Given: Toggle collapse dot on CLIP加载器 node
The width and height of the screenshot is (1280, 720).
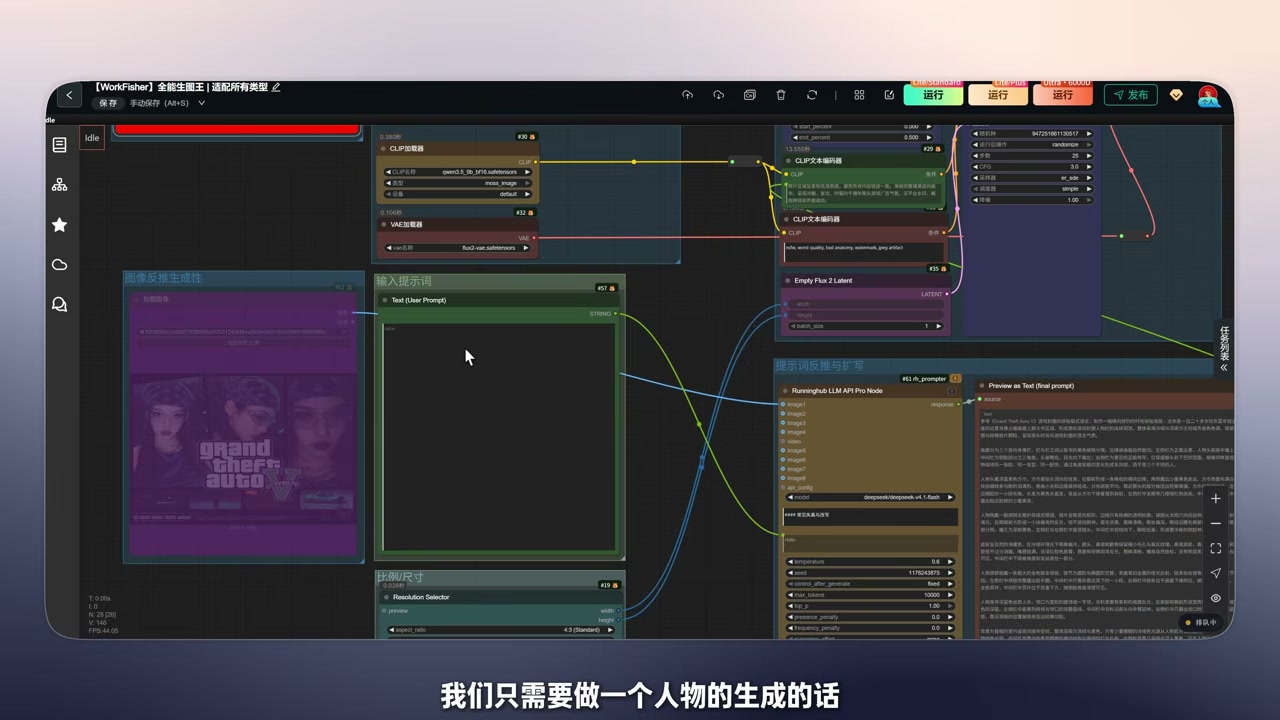Looking at the screenshot, I should coord(384,149).
